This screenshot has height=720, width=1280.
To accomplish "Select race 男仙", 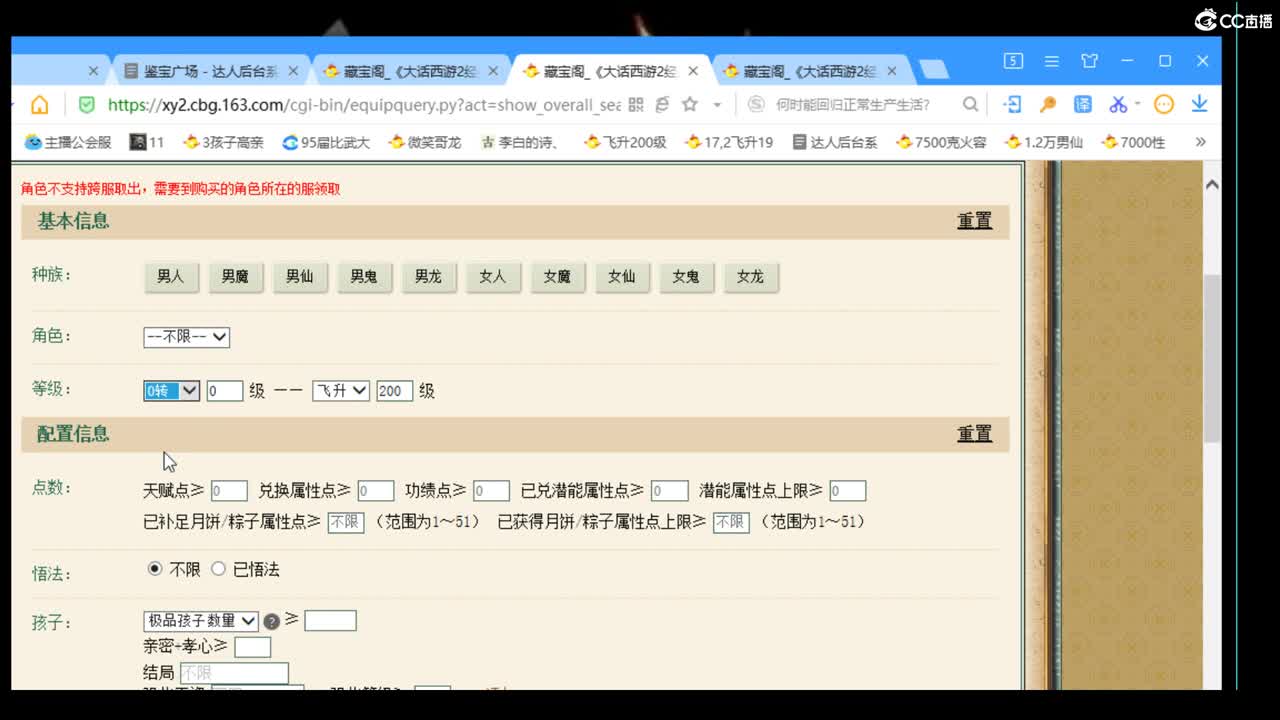I will [300, 277].
